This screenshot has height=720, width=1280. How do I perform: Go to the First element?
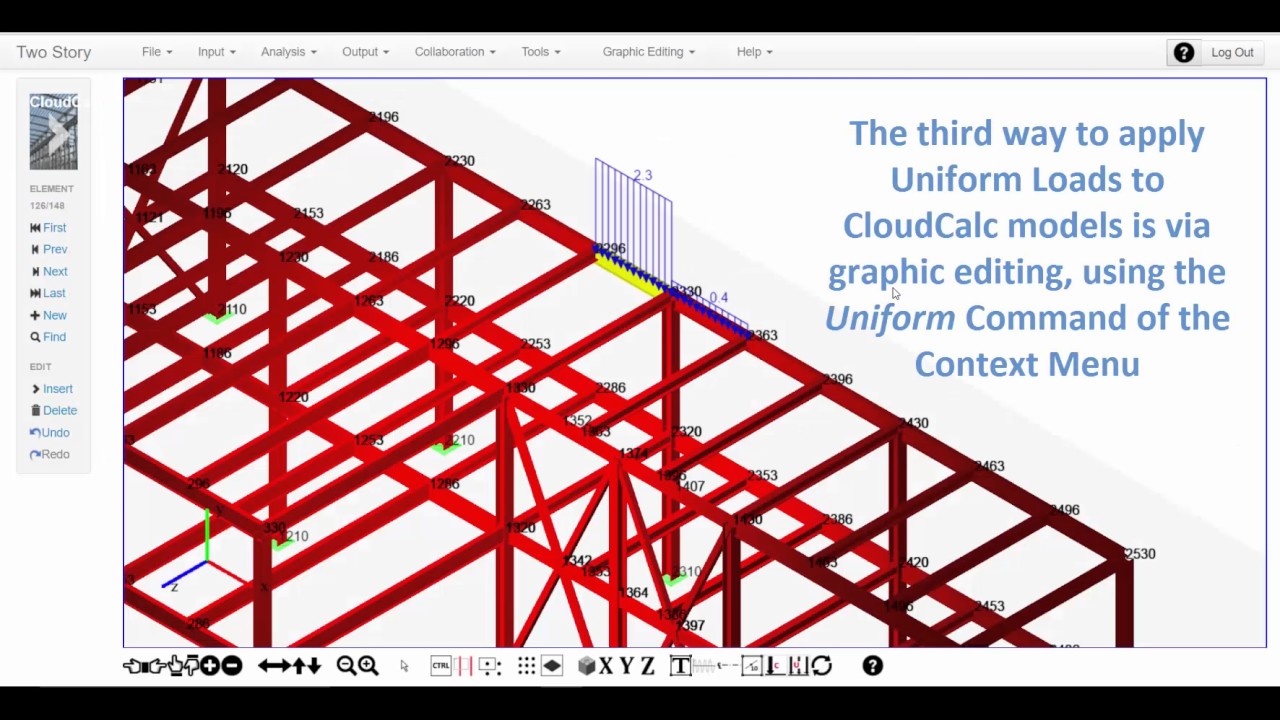pos(48,228)
